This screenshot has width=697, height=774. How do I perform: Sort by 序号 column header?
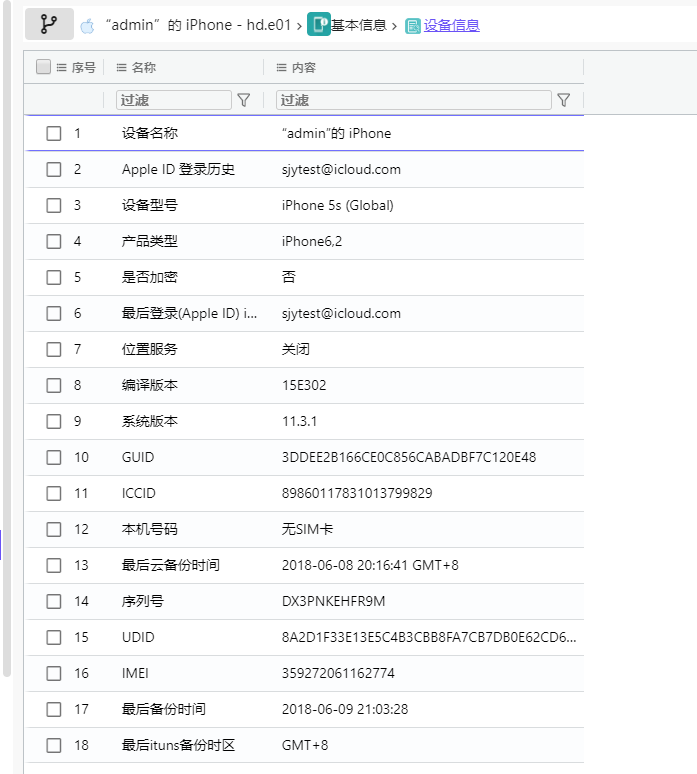[83, 68]
